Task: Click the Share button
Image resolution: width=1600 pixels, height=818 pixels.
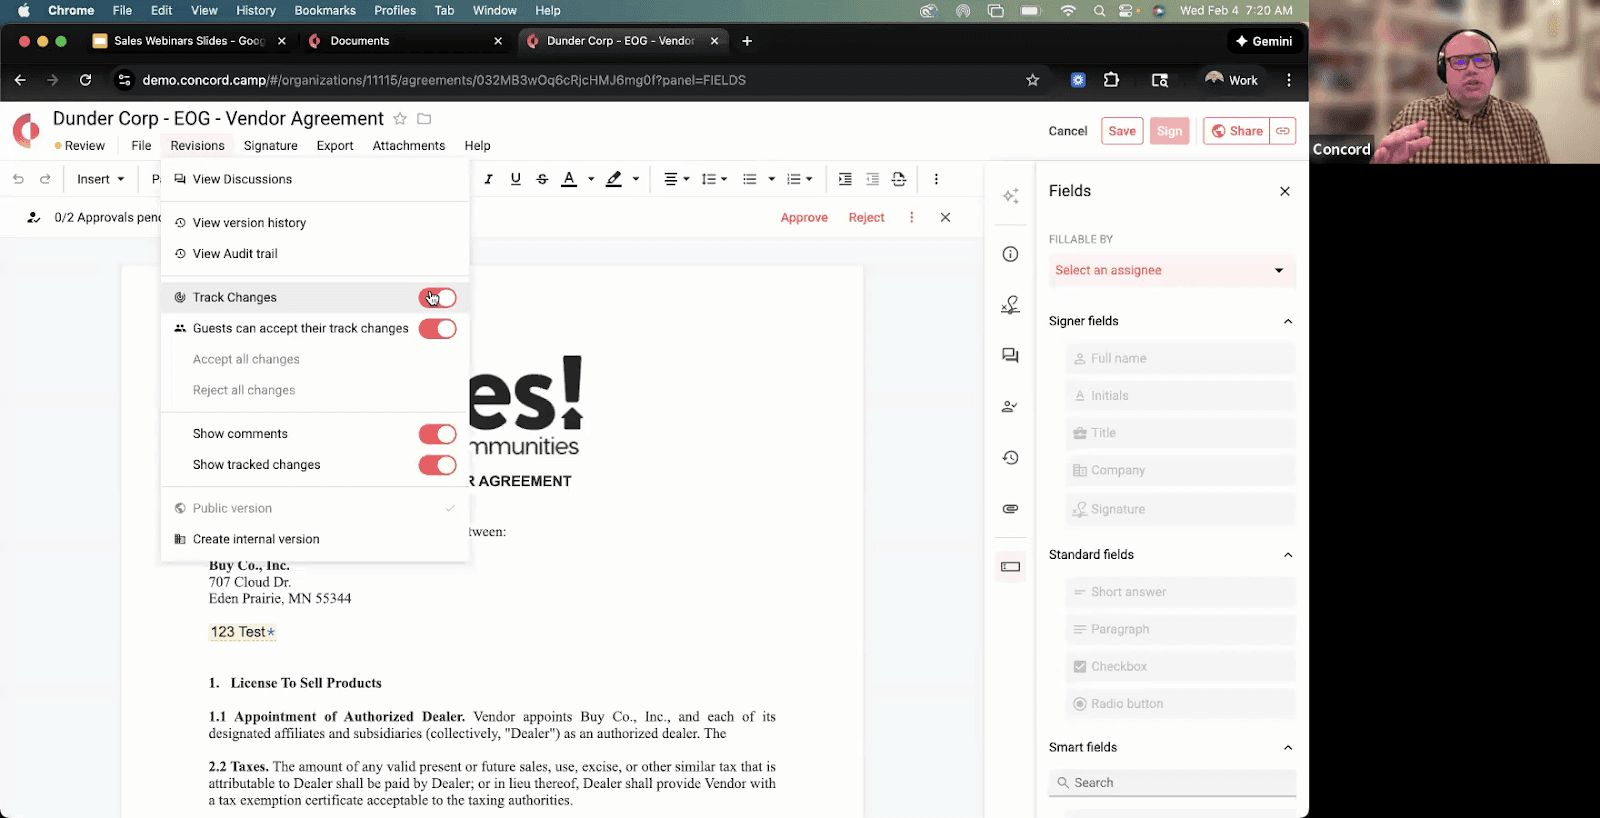Action: tap(1237, 131)
